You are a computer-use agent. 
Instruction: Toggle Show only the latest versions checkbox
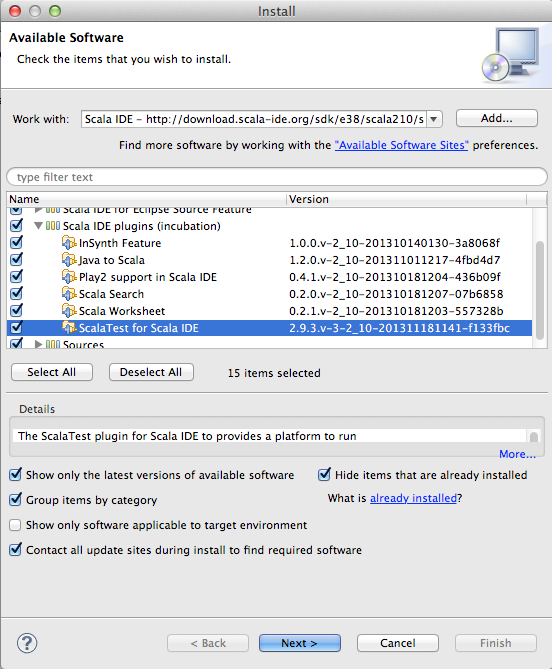(x=15, y=474)
